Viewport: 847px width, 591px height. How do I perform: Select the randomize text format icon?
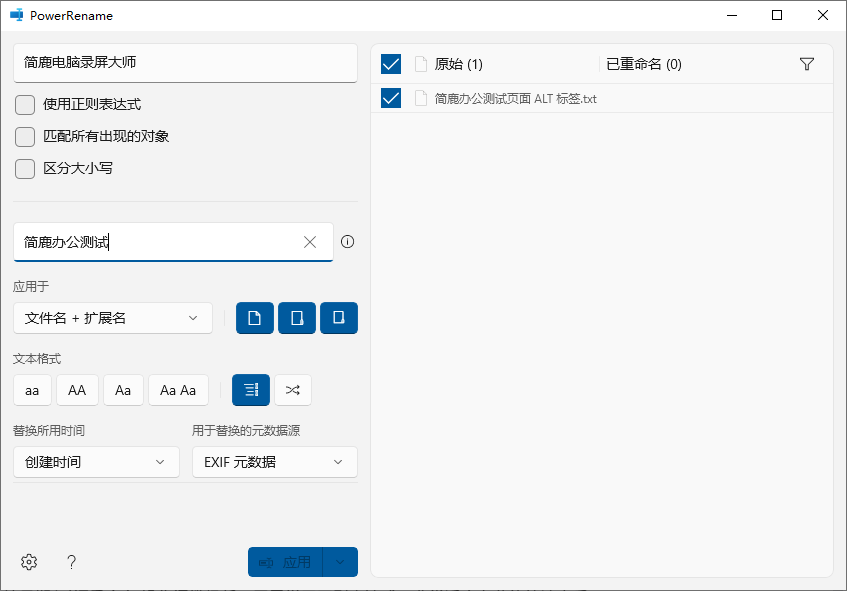click(x=292, y=390)
